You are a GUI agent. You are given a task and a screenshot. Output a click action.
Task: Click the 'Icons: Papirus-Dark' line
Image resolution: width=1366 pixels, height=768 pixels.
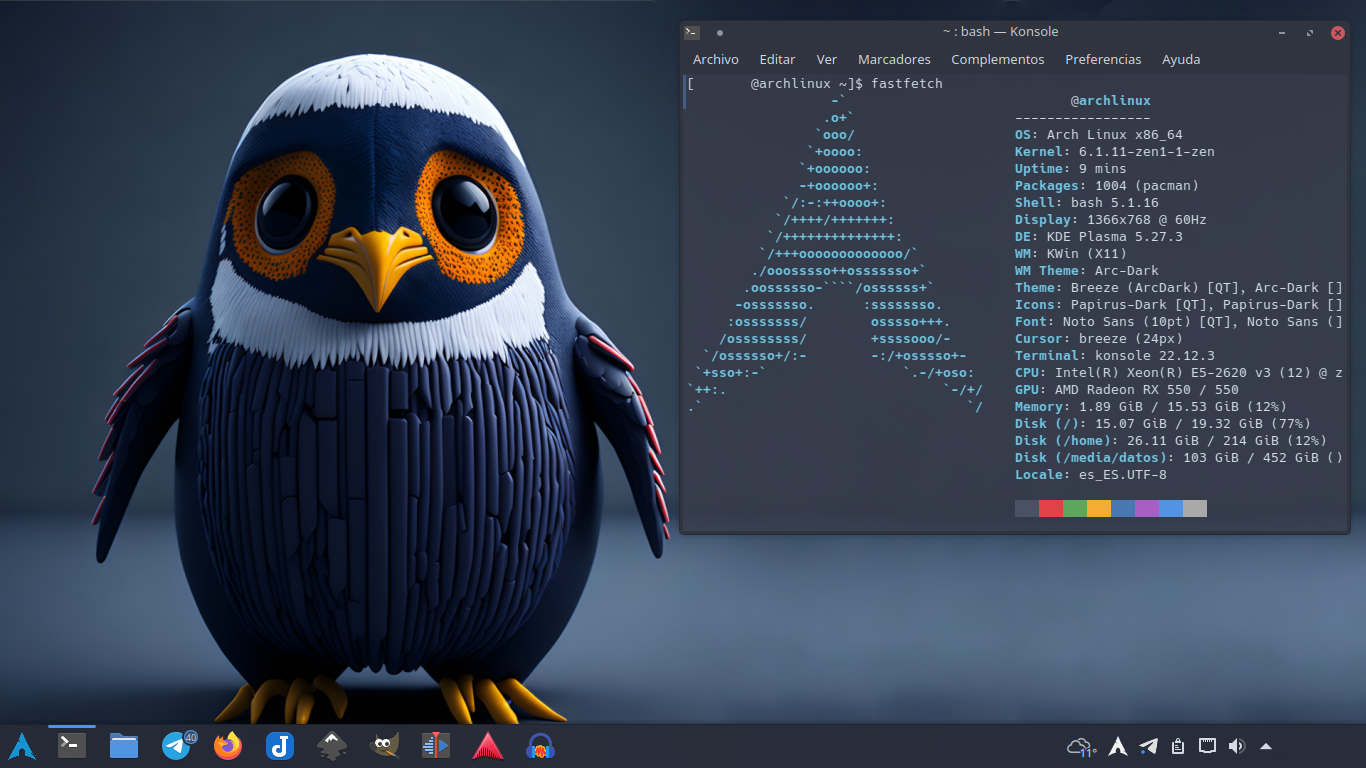tap(1179, 305)
